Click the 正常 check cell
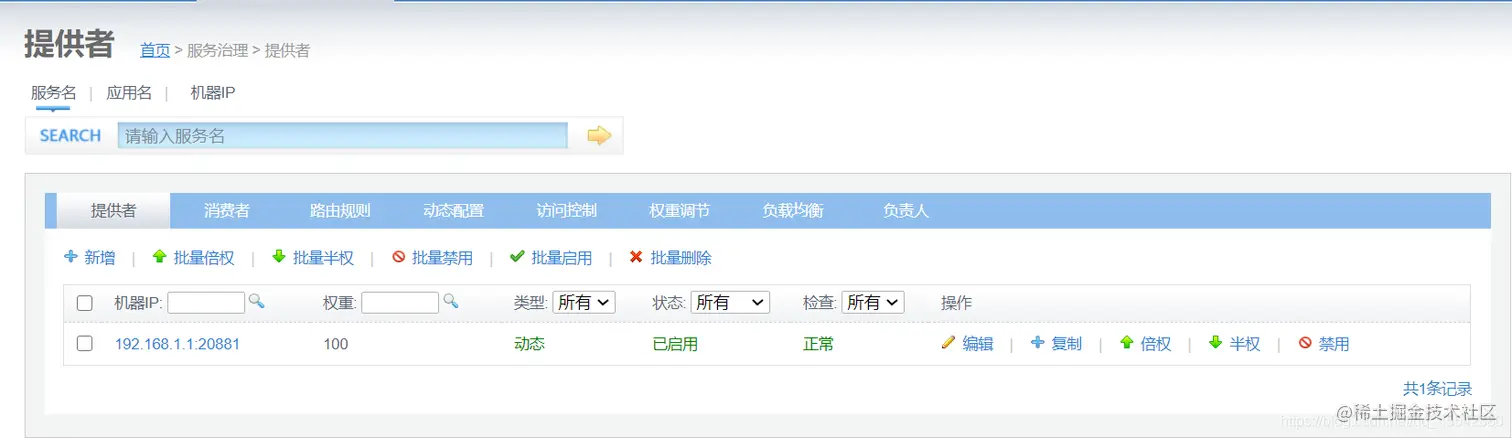The image size is (1512, 438). 818,344
